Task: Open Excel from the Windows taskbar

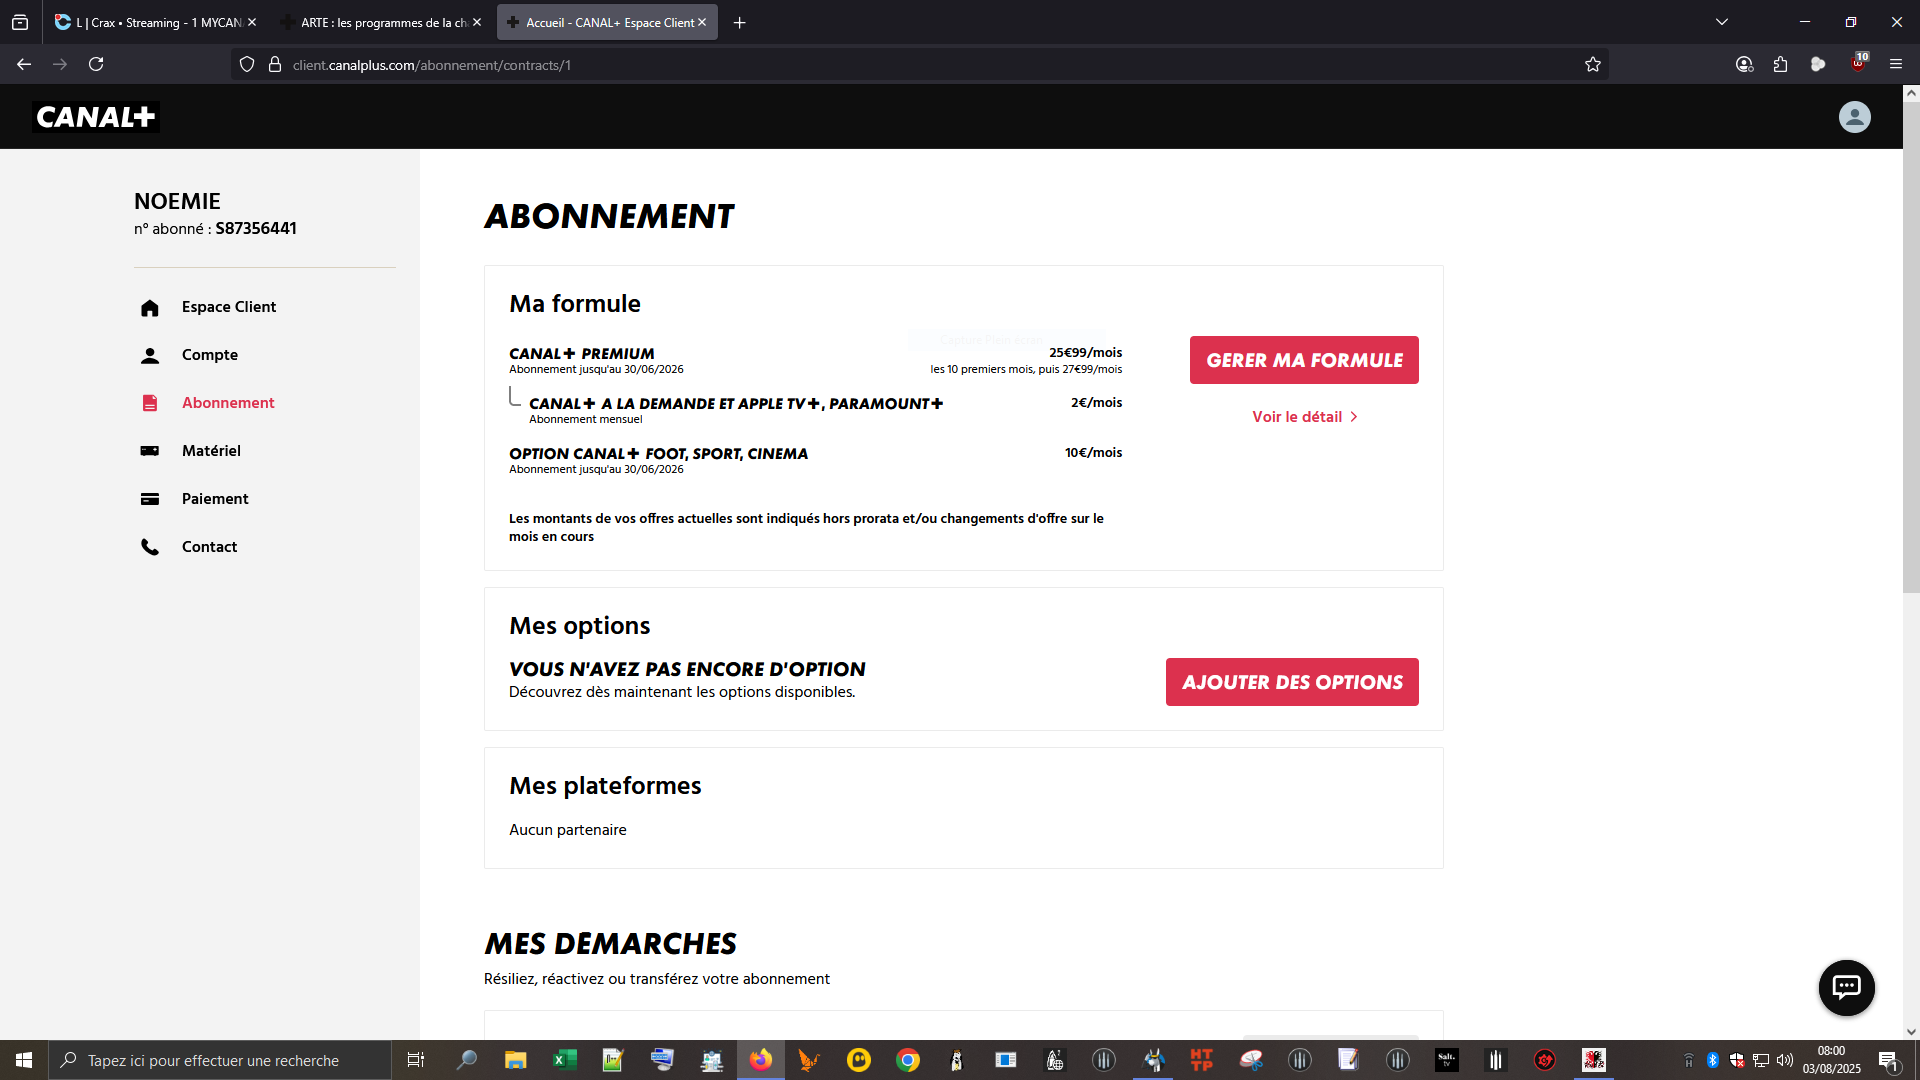Action: pyautogui.click(x=565, y=1060)
